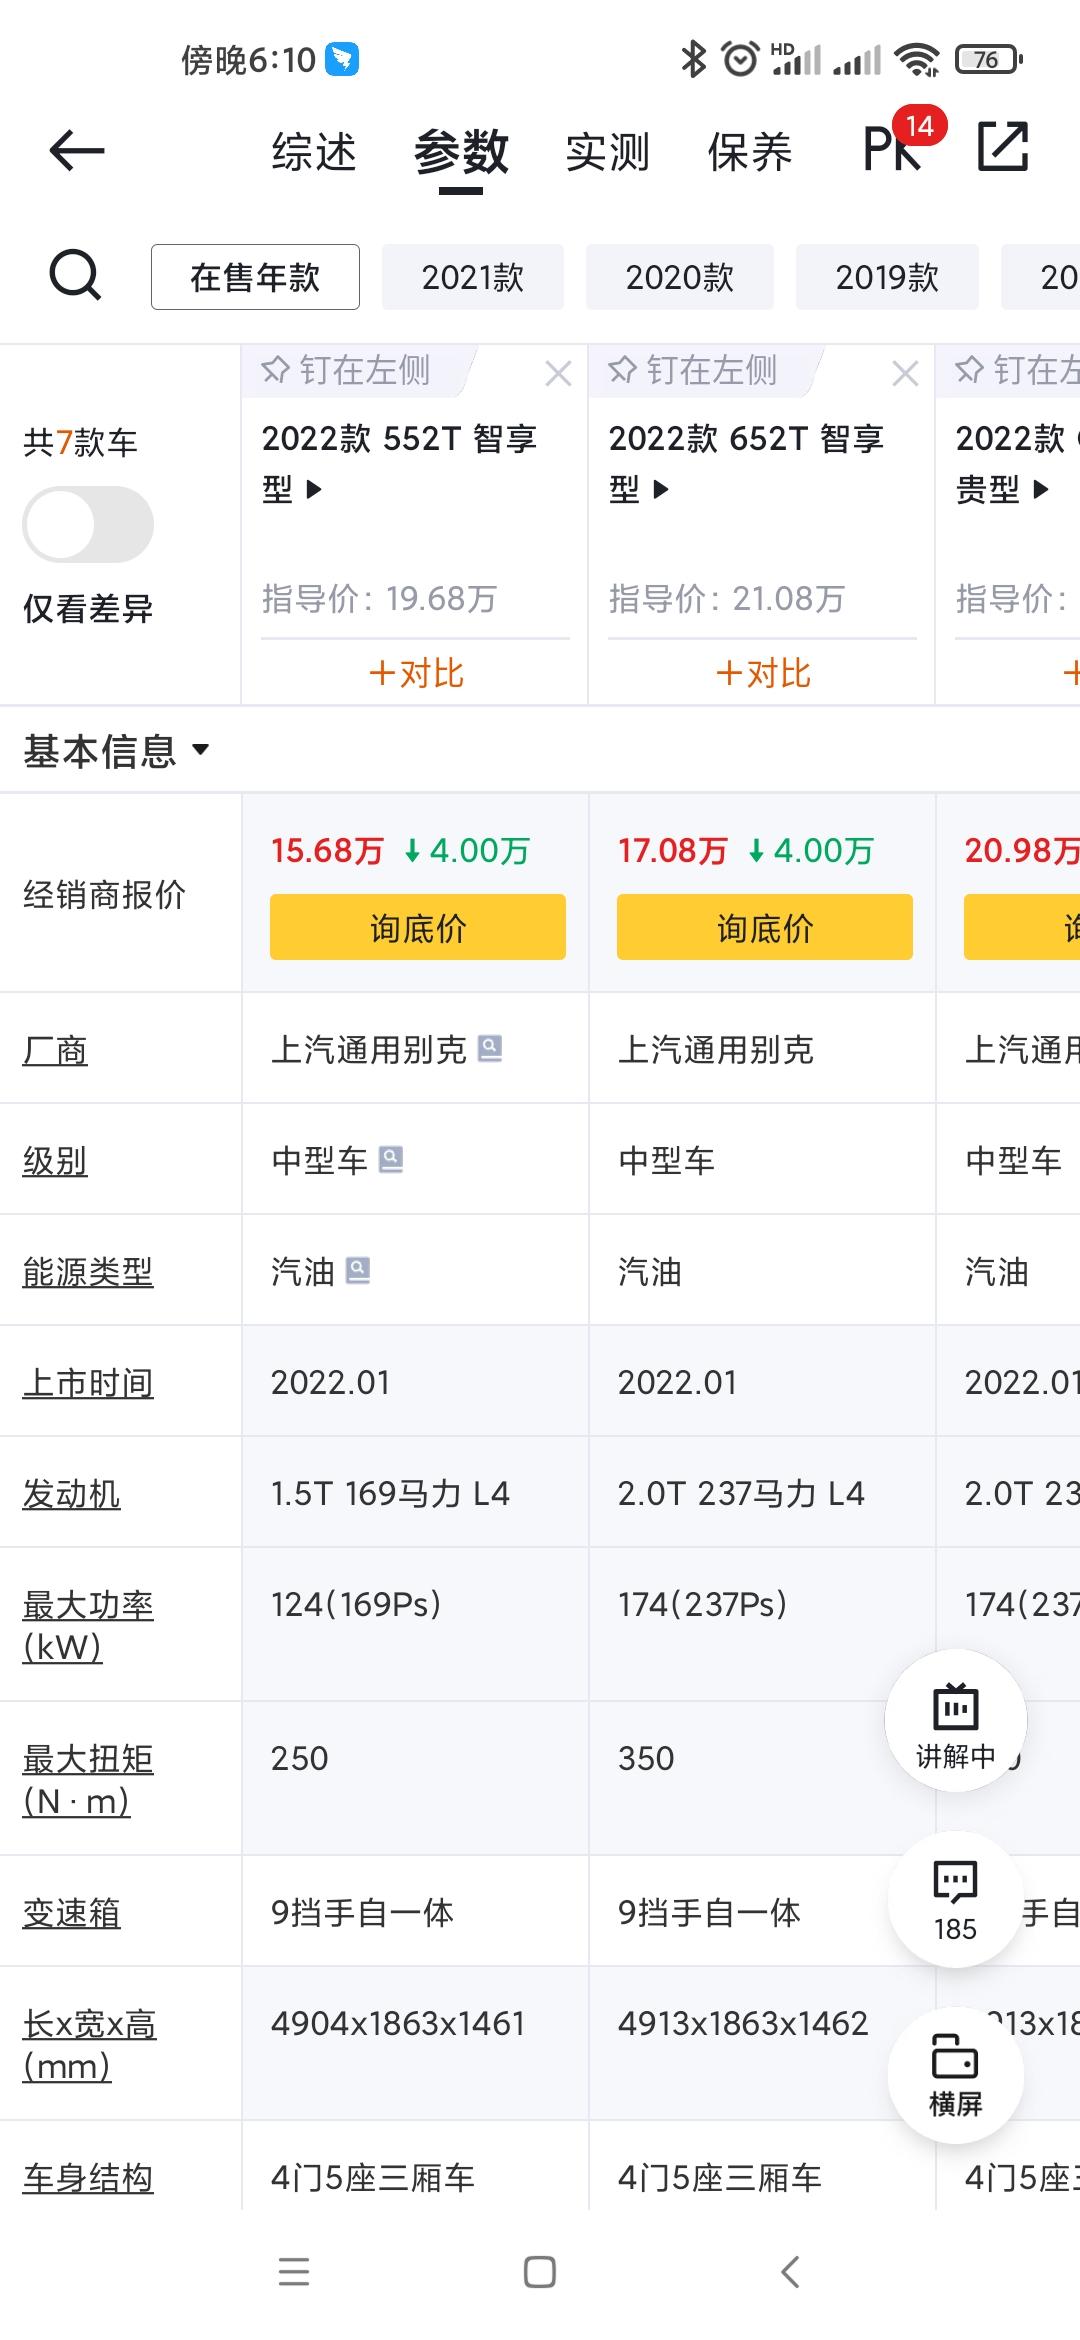This screenshot has height=2340, width=1080.
Task: Remove the 652T 智享型 column with X
Action: point(905,373)
